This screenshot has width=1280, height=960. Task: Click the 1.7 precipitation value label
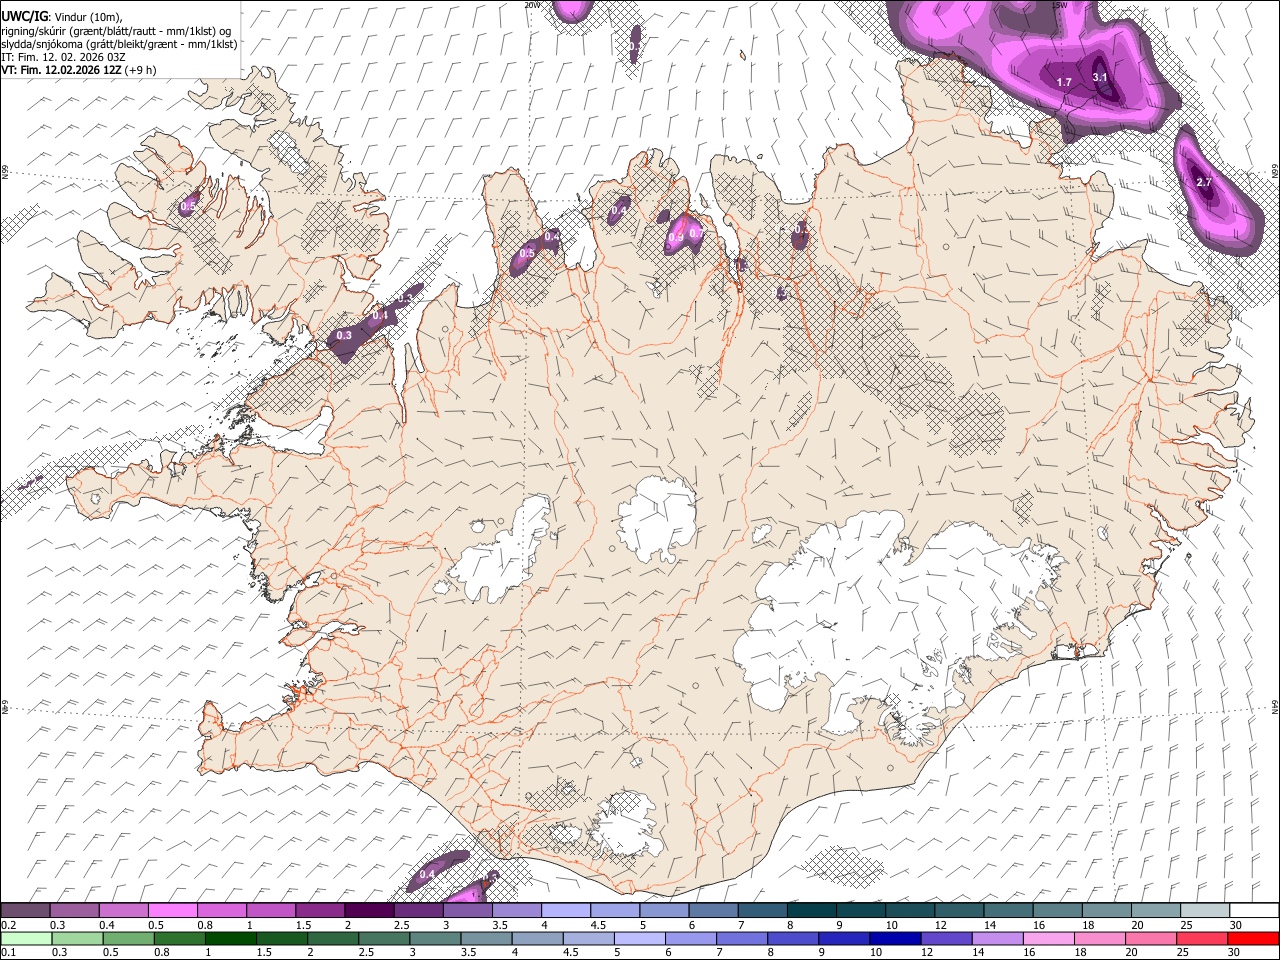pos(1064,82)
